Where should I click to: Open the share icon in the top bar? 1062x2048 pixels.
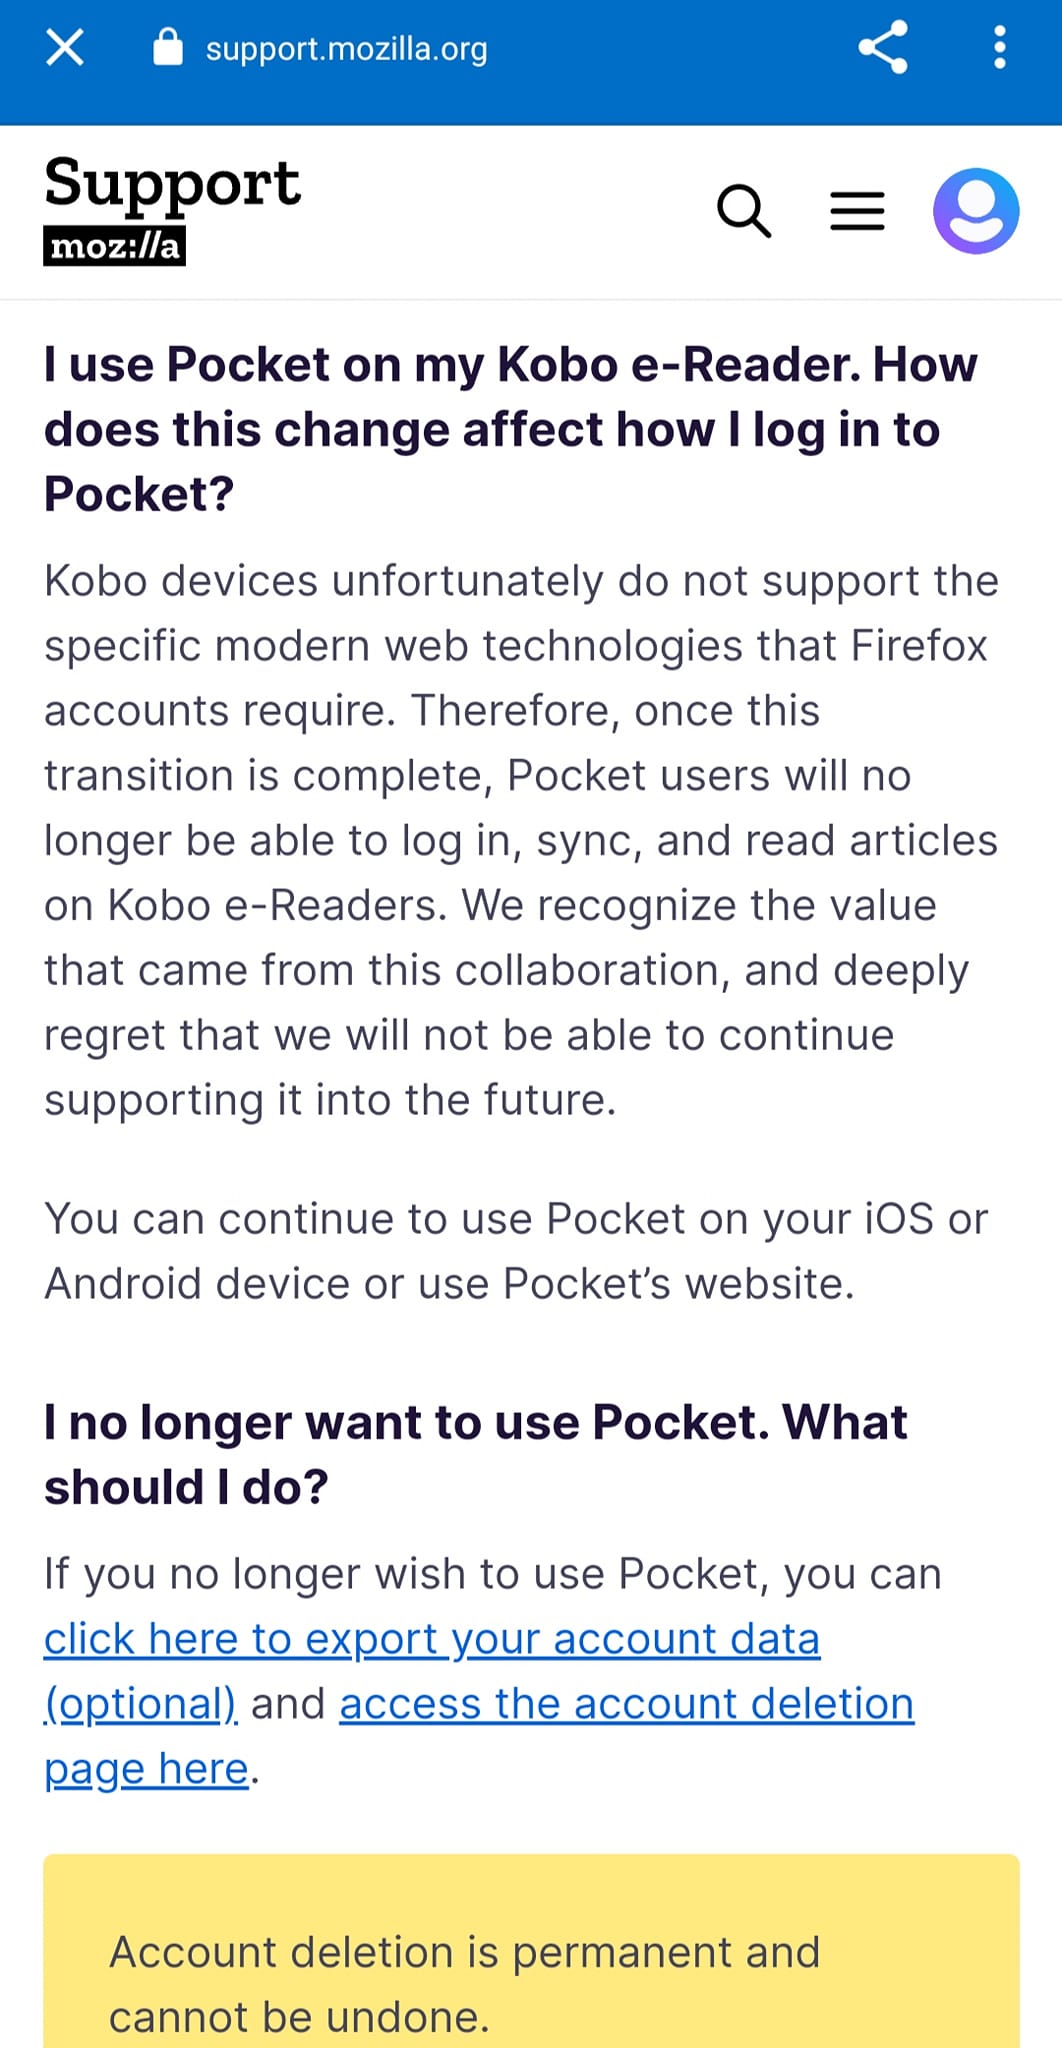point(883,47)
